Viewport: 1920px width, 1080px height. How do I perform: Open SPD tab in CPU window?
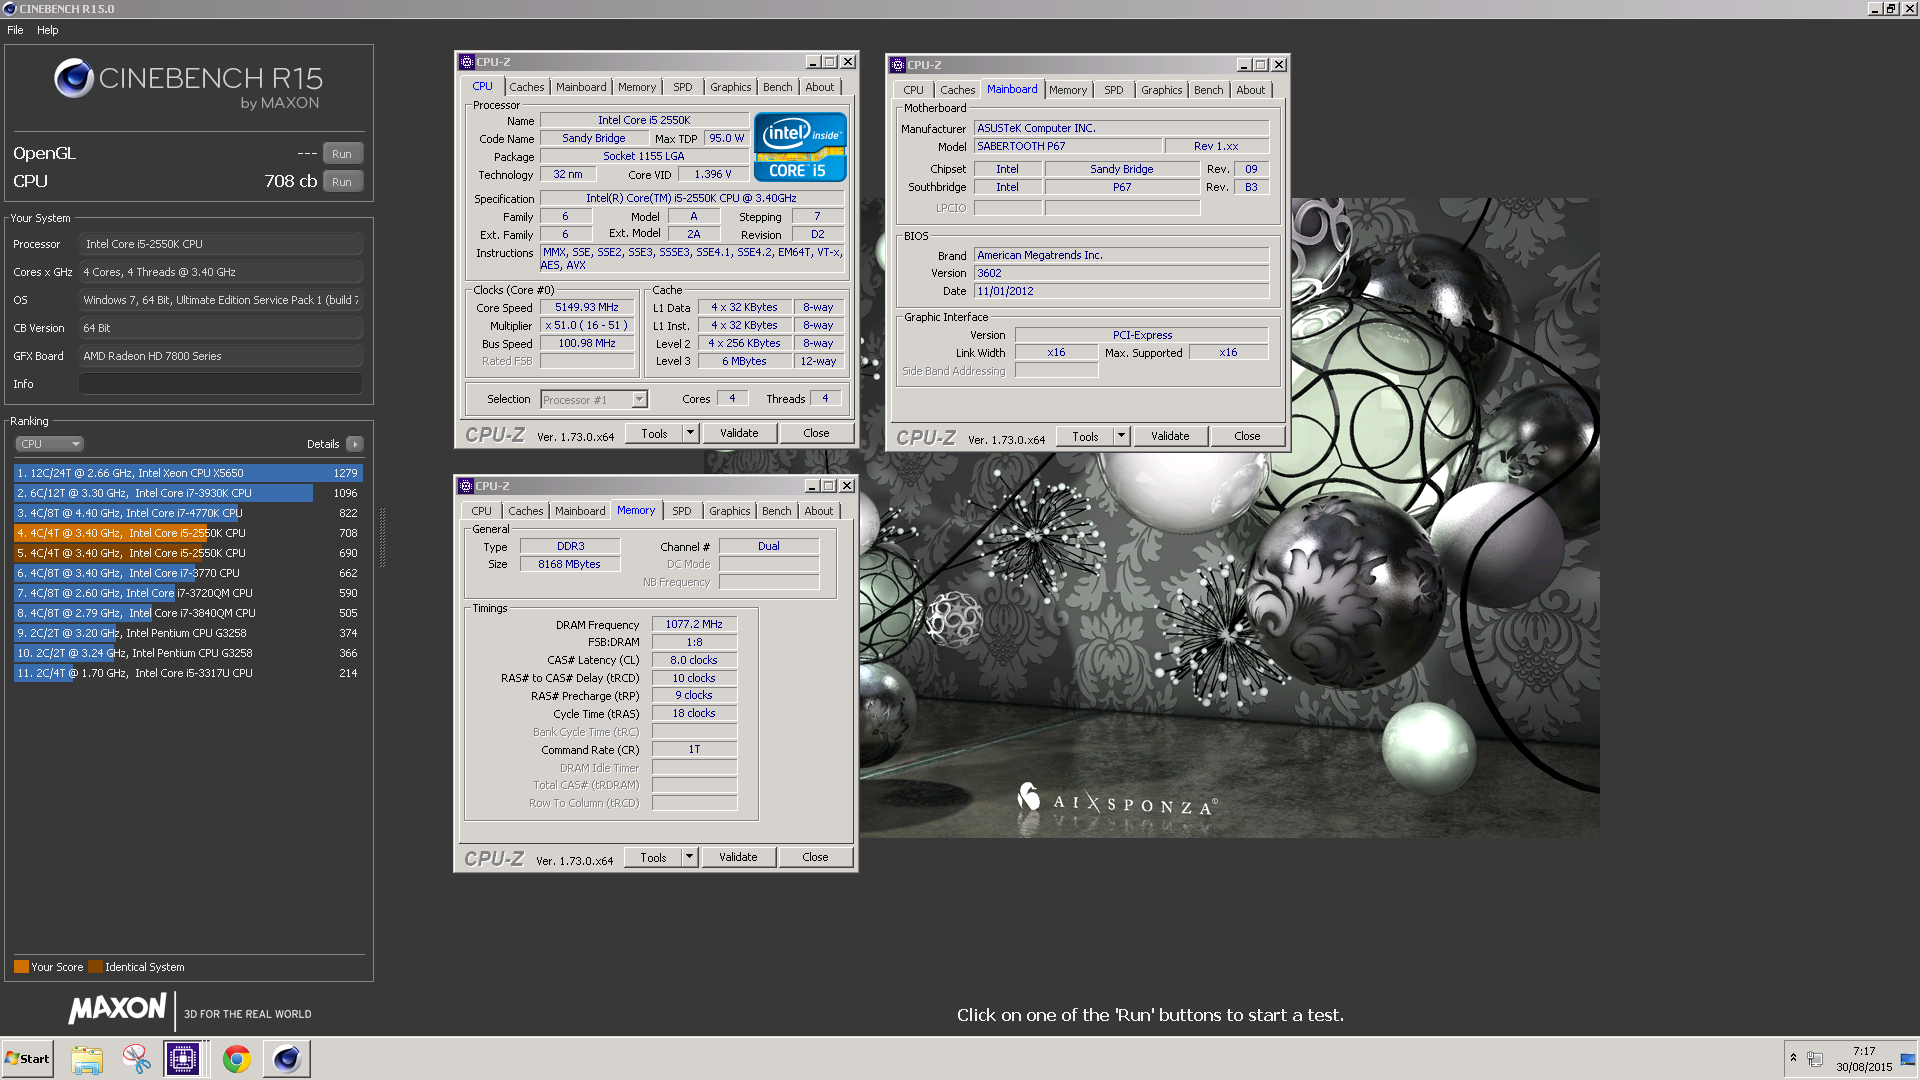[683, 87]
